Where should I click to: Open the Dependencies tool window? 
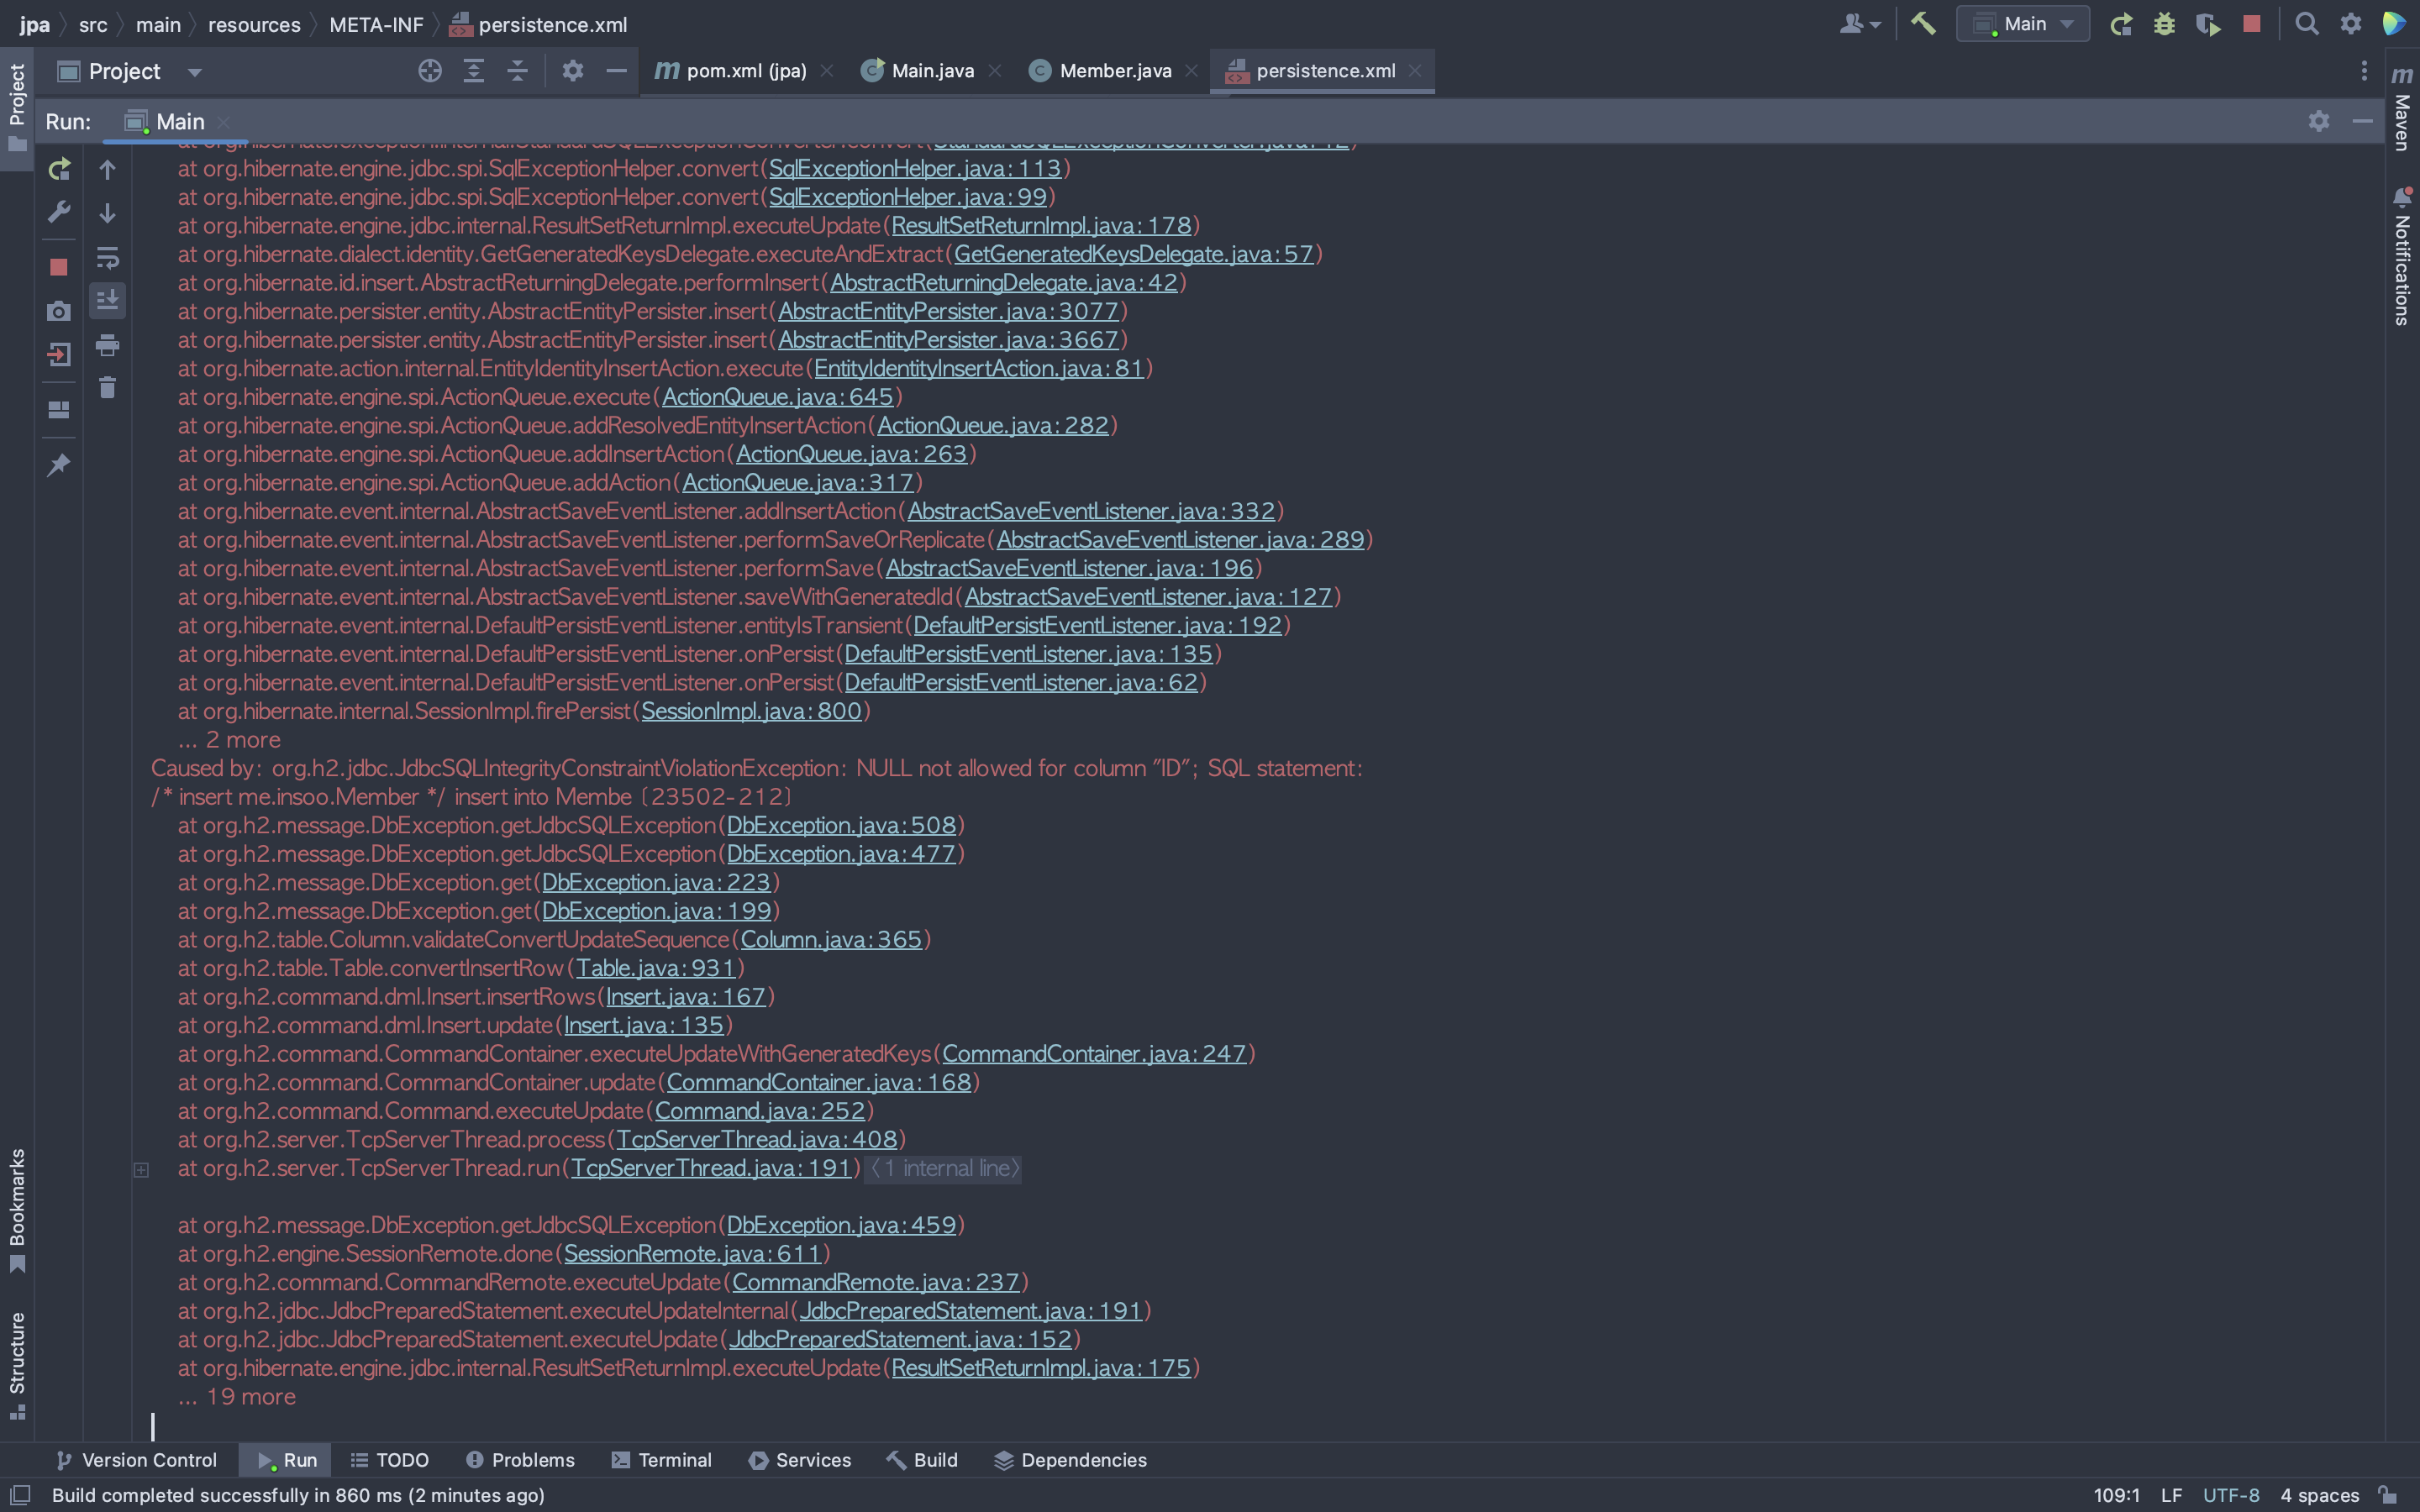1071,1460
